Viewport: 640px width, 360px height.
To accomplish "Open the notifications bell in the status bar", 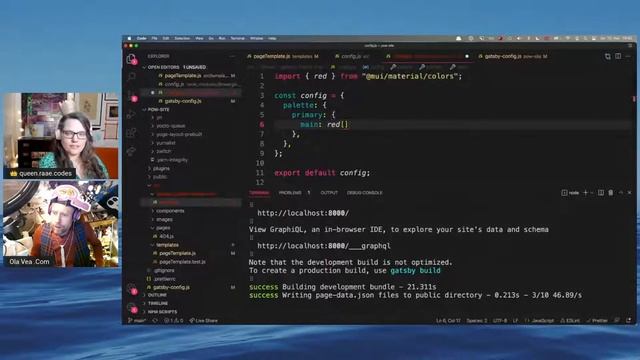I will tap(629, 320).
